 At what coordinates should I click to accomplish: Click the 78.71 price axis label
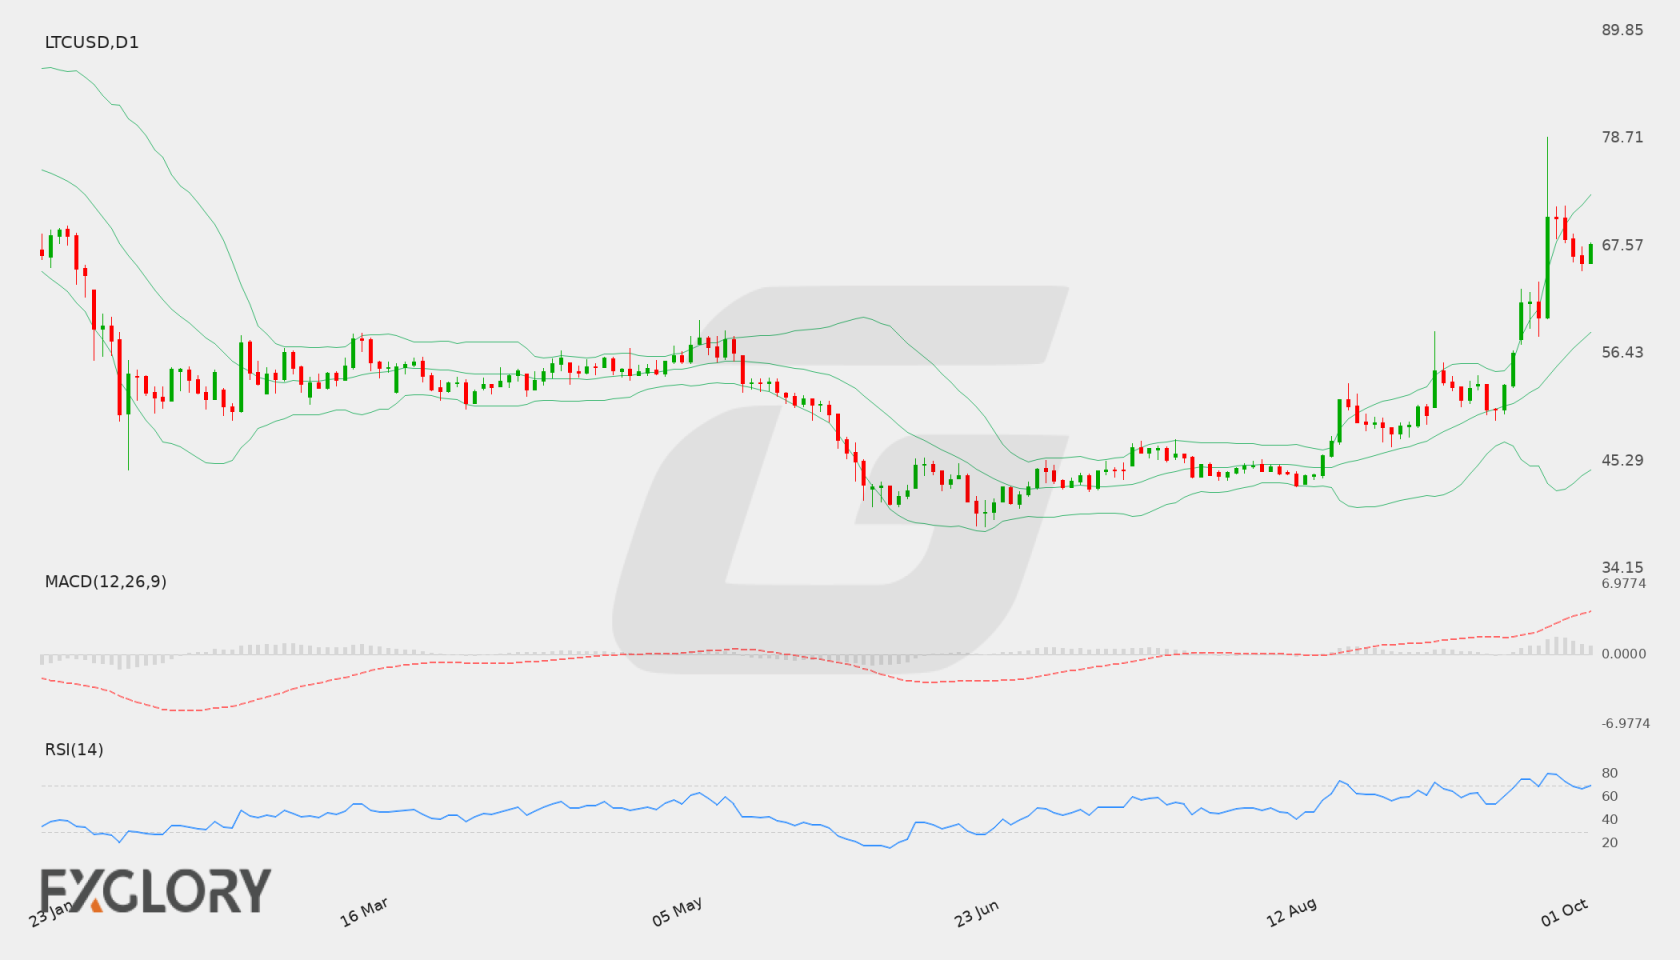pos(1622,137)
